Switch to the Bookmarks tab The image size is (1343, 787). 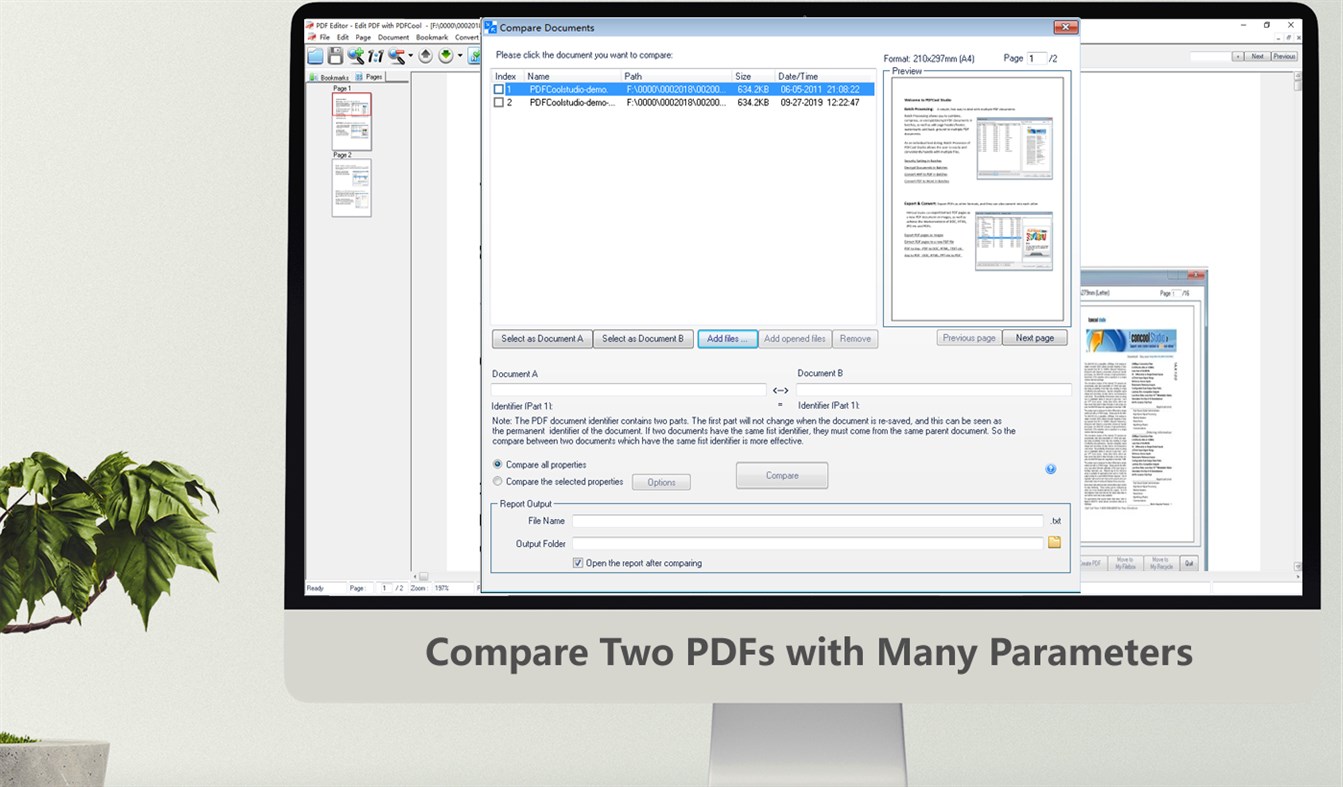[x=330, y=76]
